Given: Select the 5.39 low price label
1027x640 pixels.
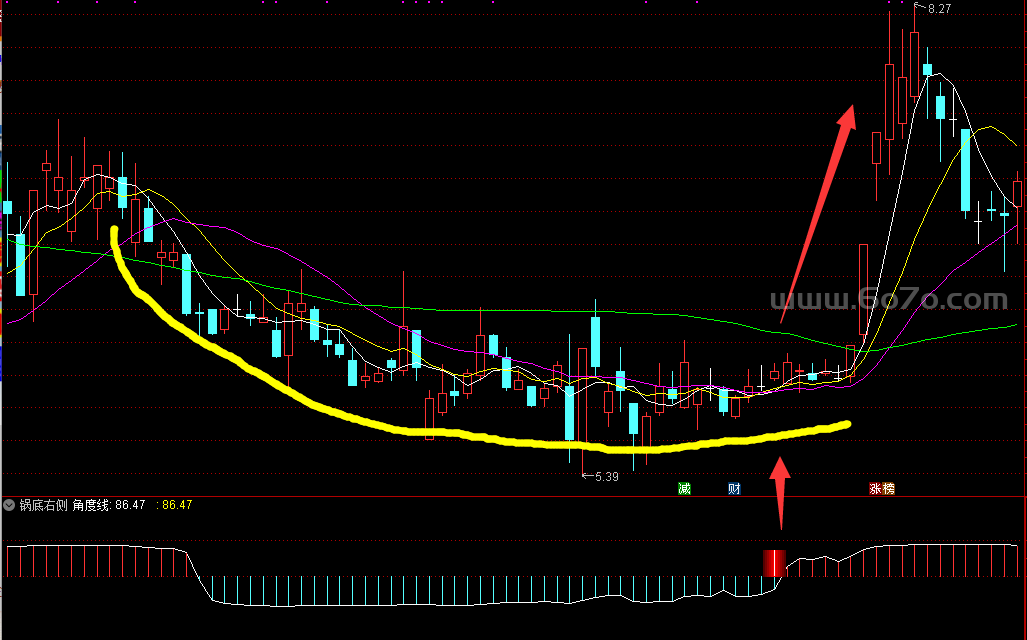Looking at the screenshot, I should point(606,477).
